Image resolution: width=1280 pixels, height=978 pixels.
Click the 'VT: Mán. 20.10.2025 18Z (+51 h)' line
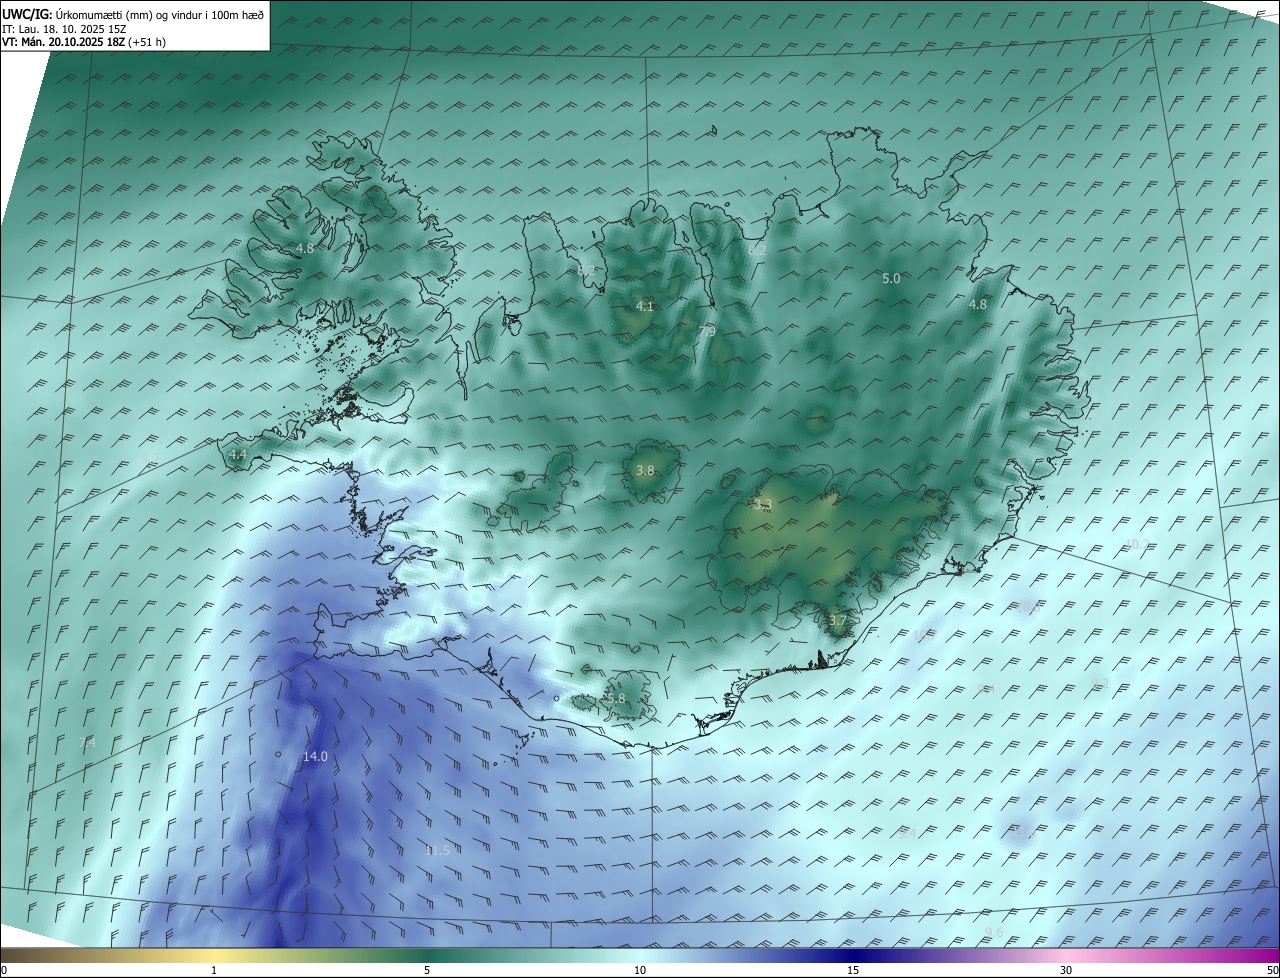point(84,42)
